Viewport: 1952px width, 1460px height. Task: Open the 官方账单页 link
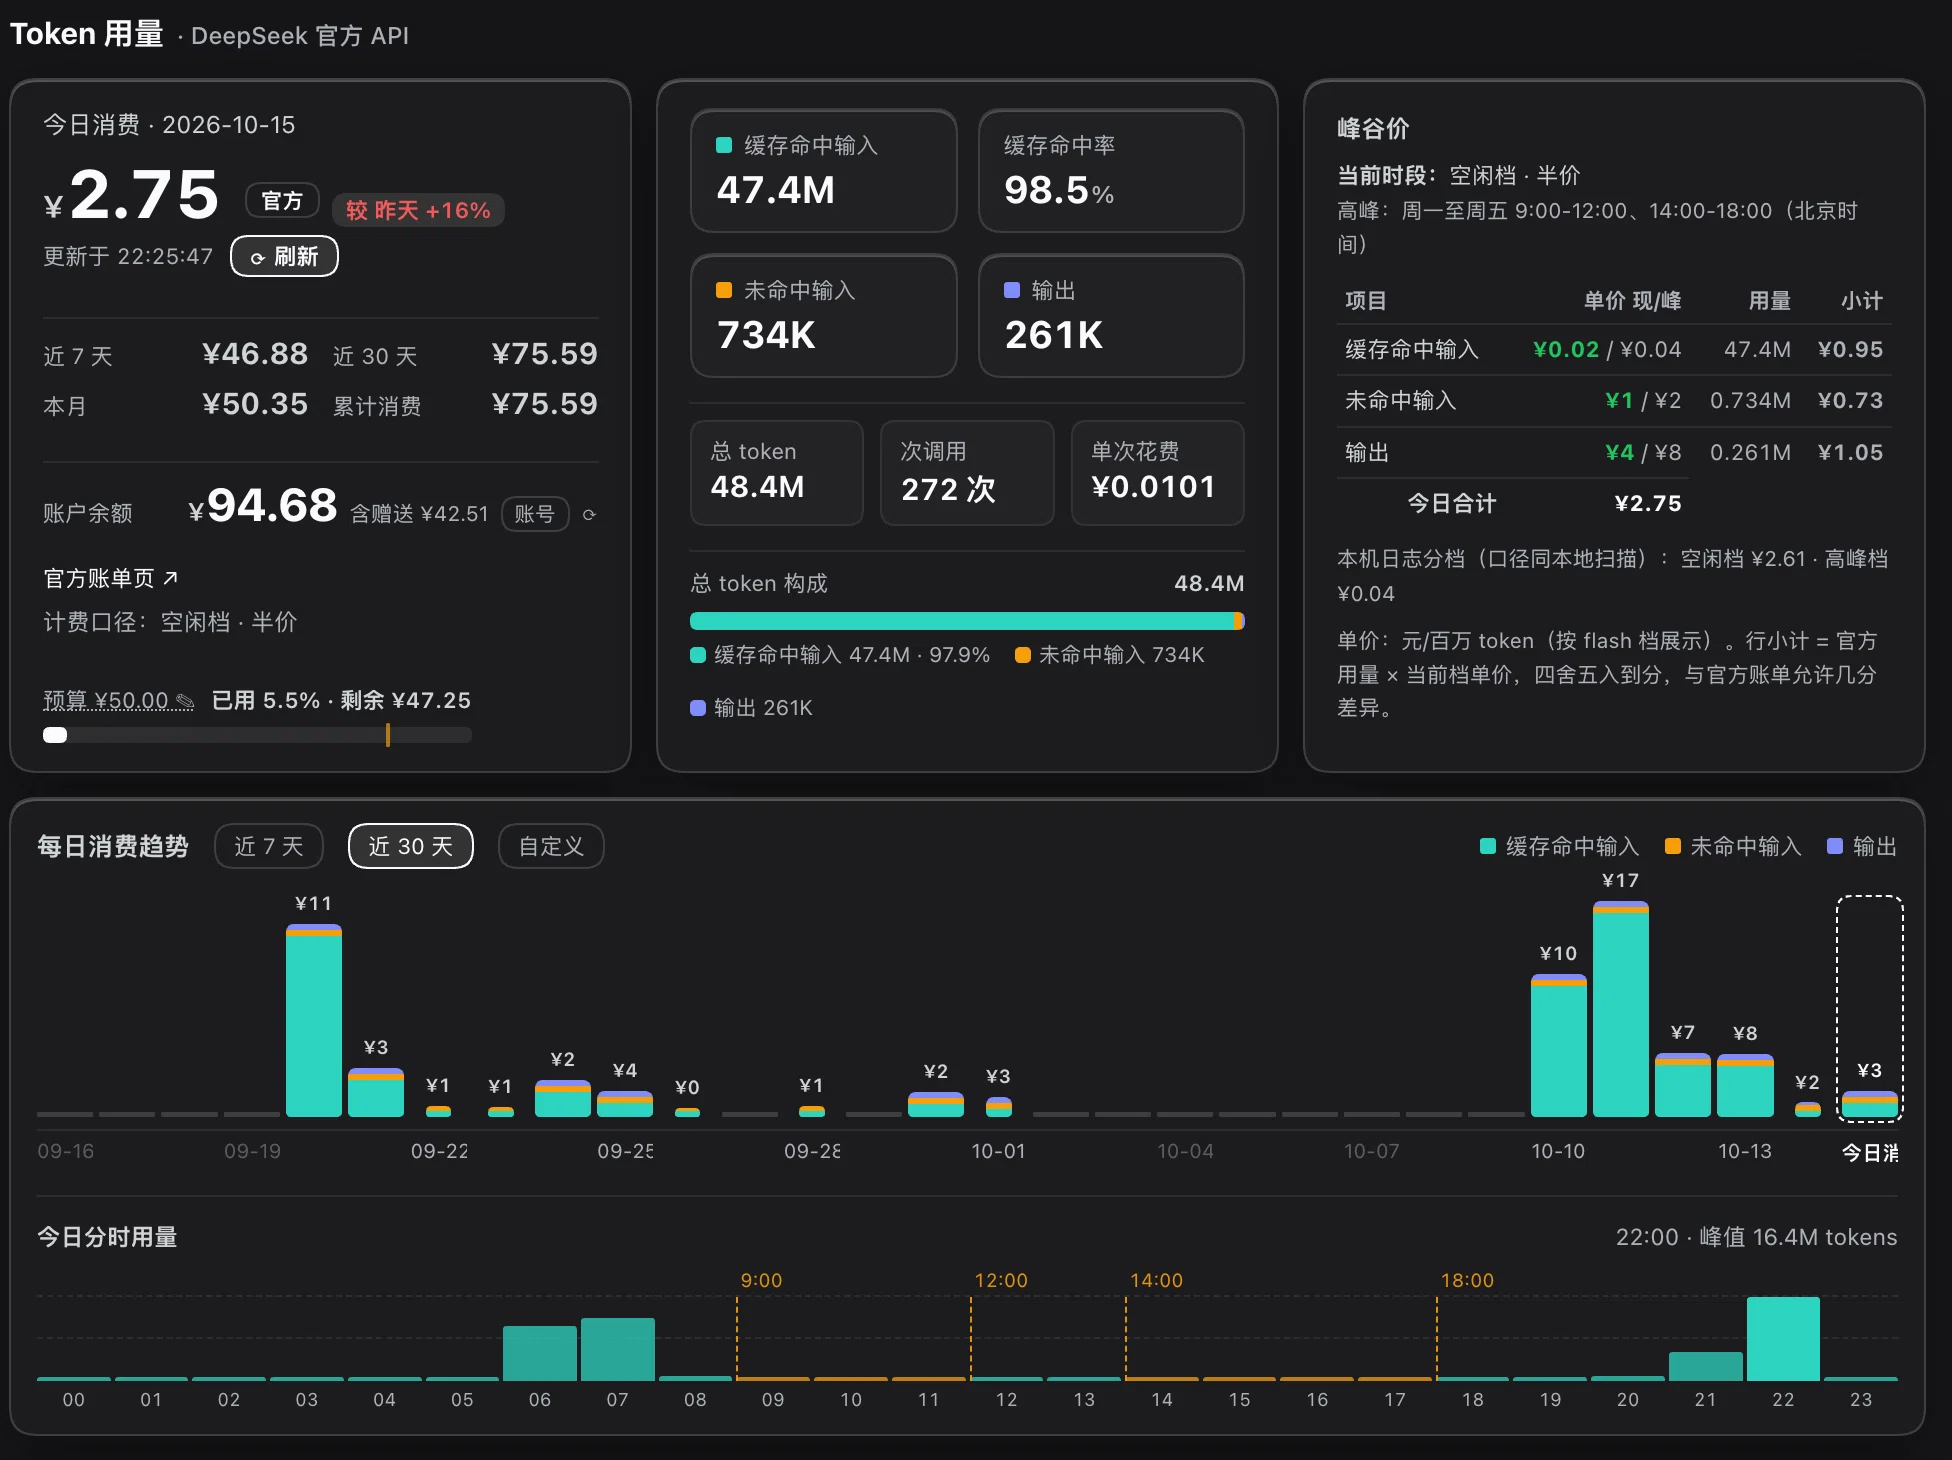point(110,578)
